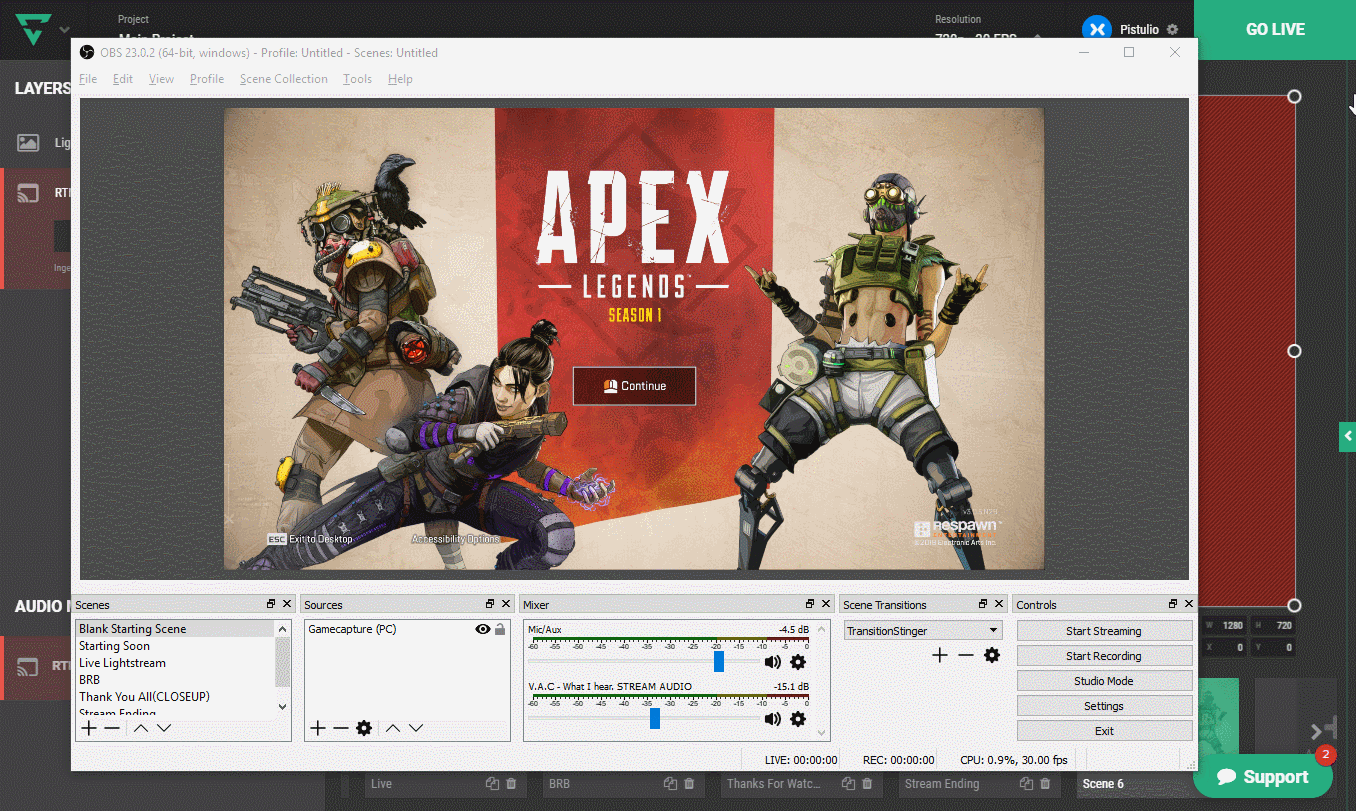This screenshot has height=811, width=1356.
Task: Open the Scene Collection menu
Action: pyautogui.click(x=284, y=79)
